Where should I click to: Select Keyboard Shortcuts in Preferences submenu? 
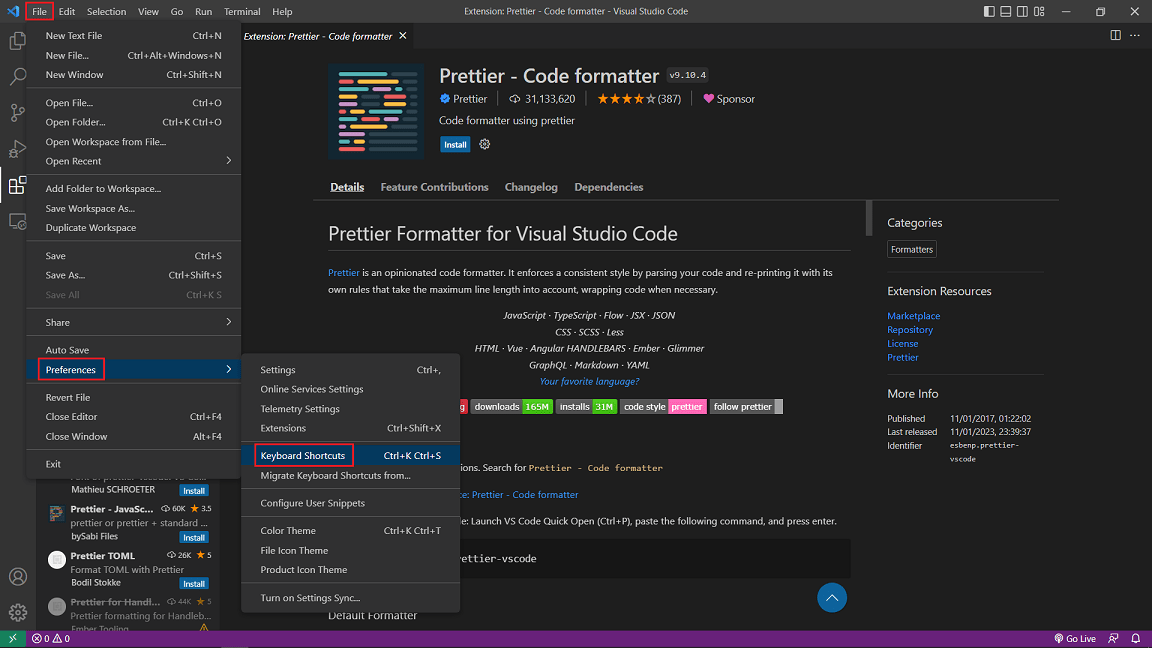click(x=350, y=456)
